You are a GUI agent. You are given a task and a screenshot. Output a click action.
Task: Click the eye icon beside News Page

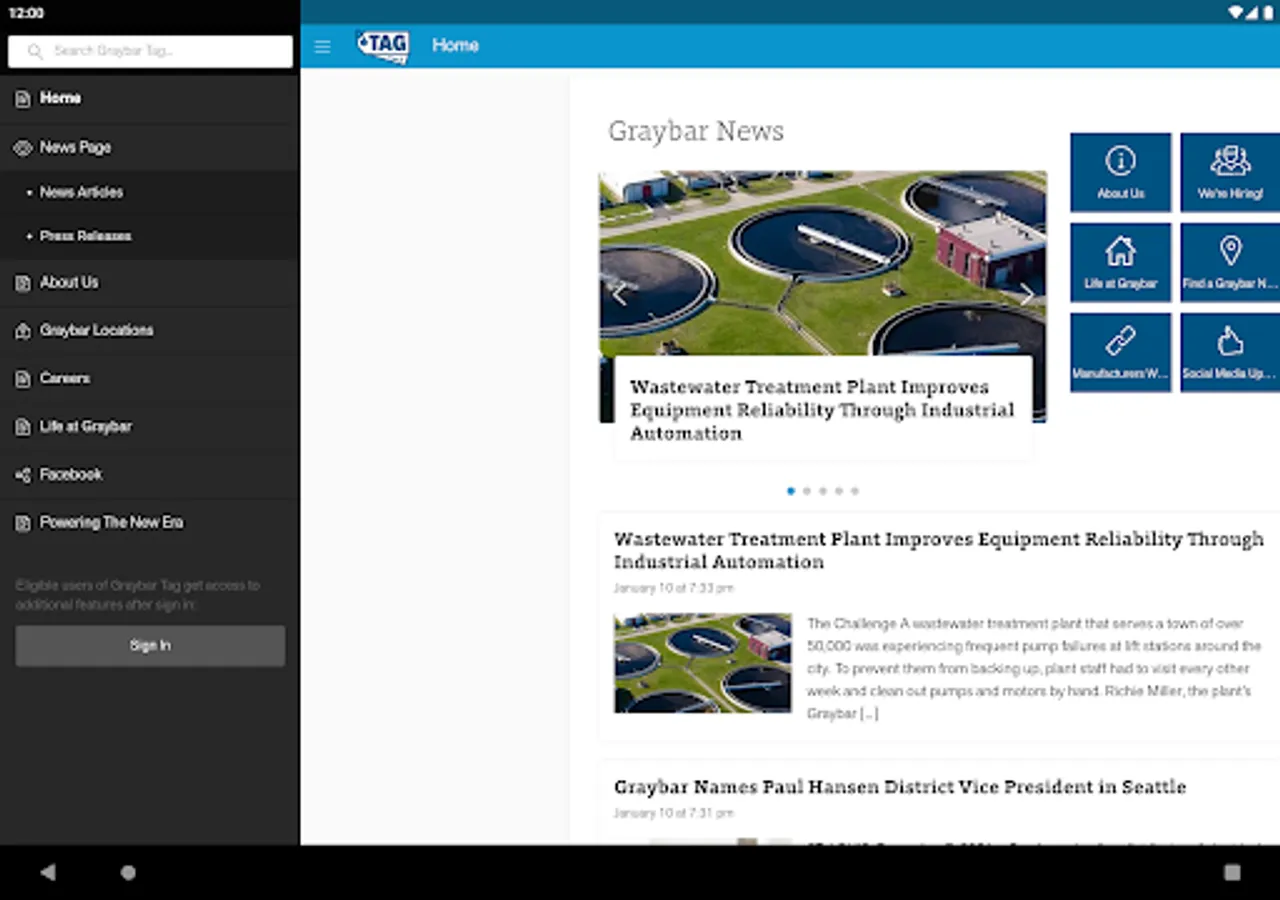click(23, 148)
